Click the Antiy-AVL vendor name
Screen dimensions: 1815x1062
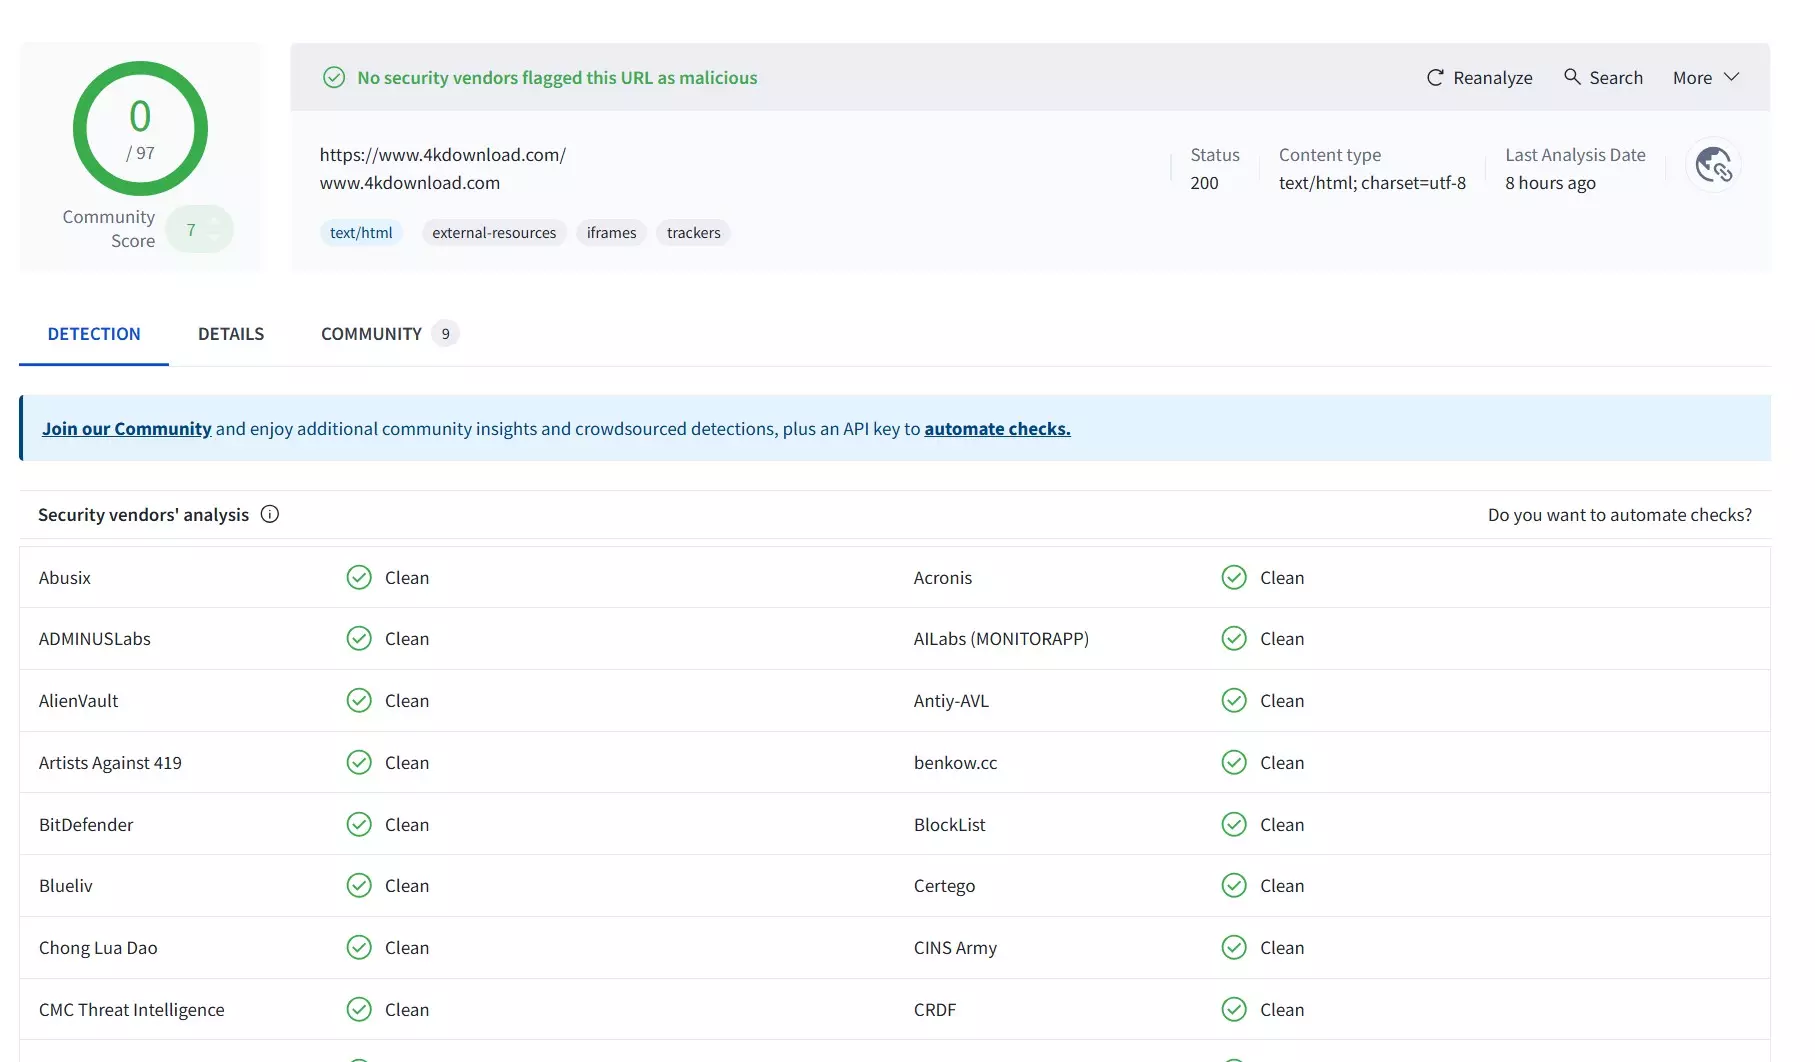click(951, 700)
